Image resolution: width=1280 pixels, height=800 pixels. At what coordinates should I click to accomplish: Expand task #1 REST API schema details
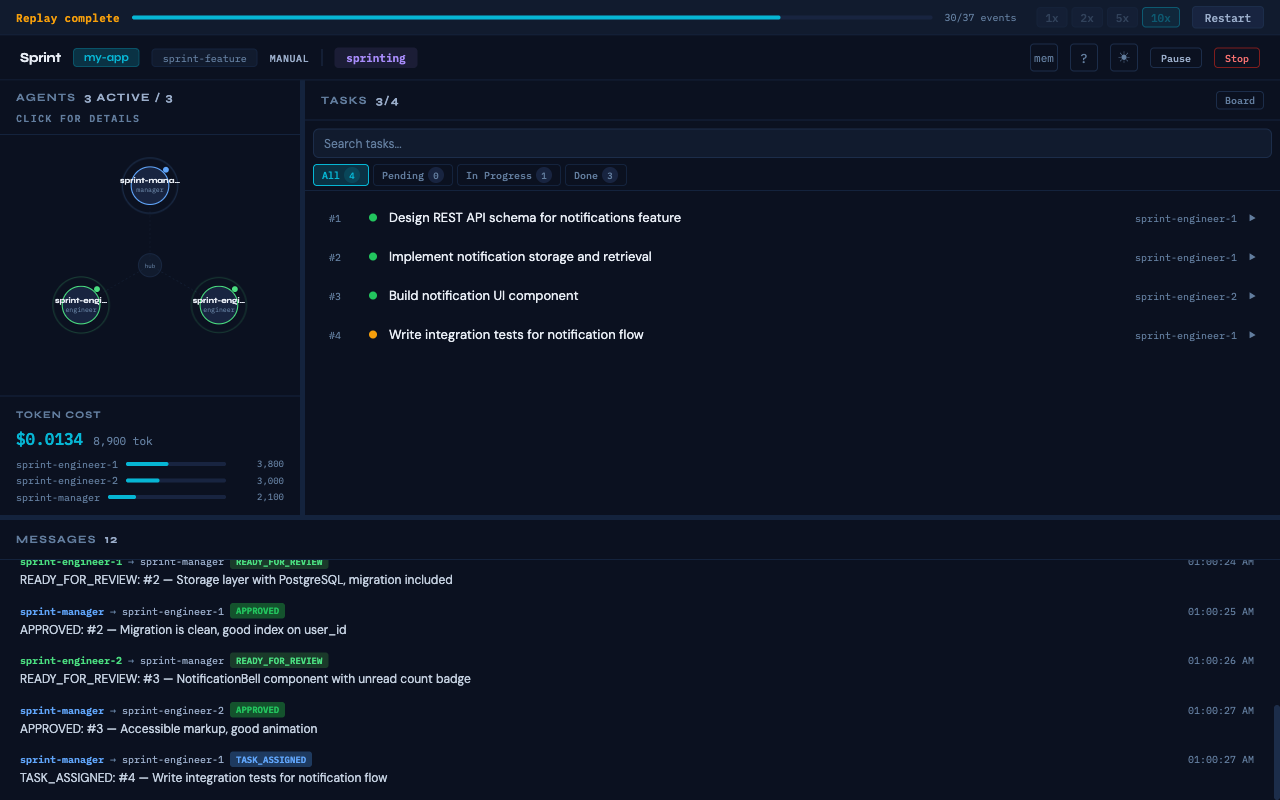coord(1252,218)
